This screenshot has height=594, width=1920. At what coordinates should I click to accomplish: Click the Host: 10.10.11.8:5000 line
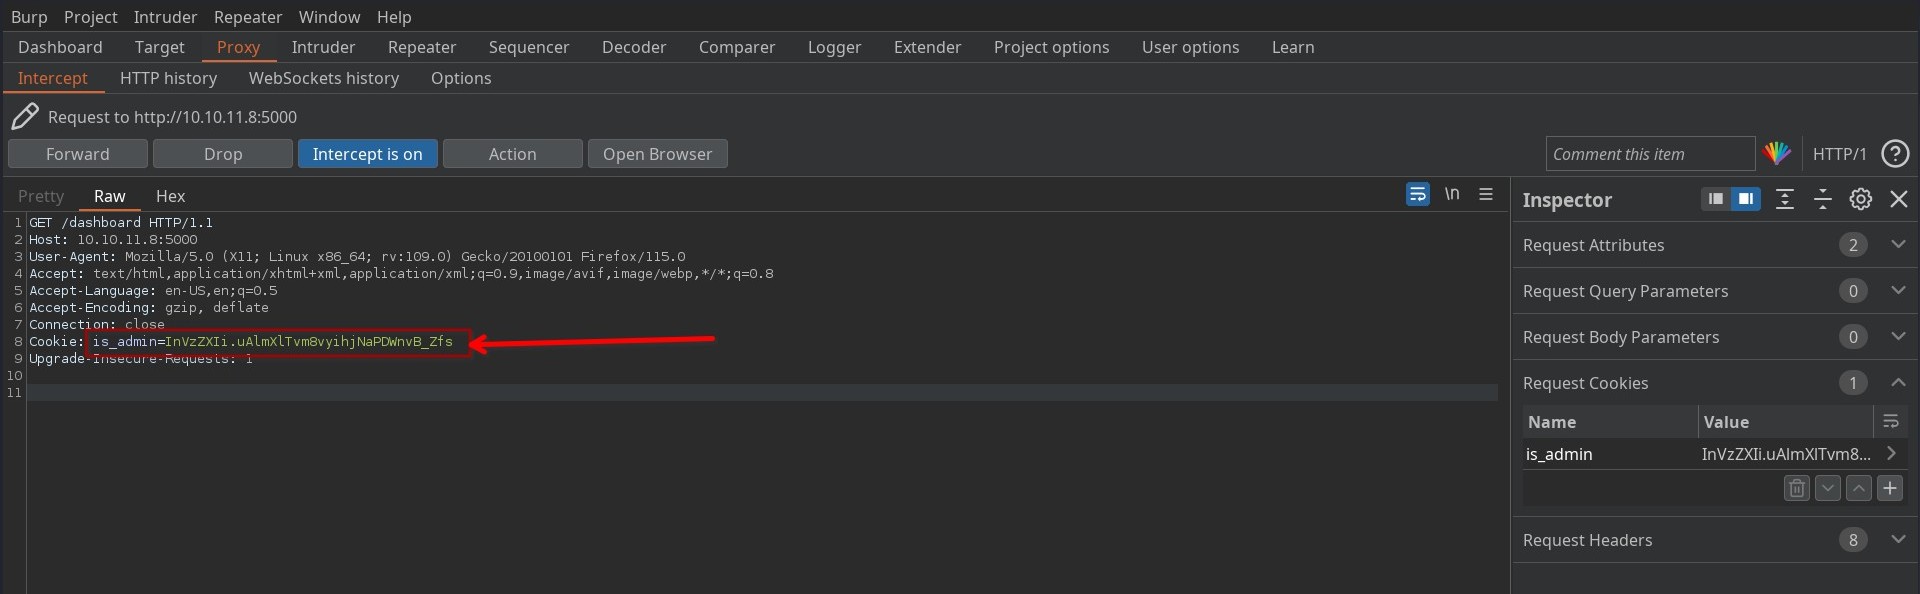tap(113, 239)
